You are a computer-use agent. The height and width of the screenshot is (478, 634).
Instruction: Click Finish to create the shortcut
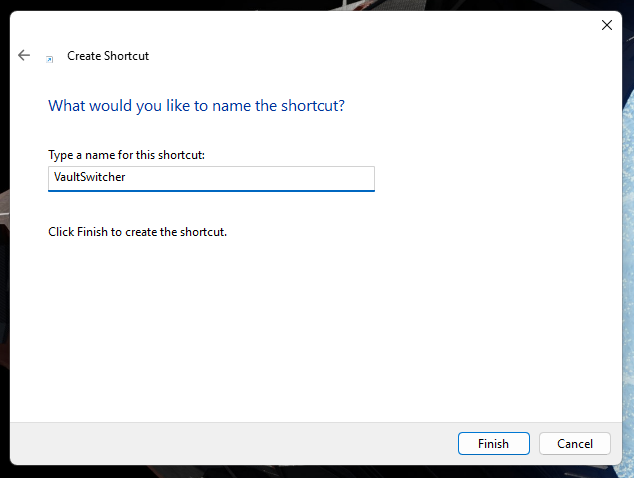click(494, 444)
